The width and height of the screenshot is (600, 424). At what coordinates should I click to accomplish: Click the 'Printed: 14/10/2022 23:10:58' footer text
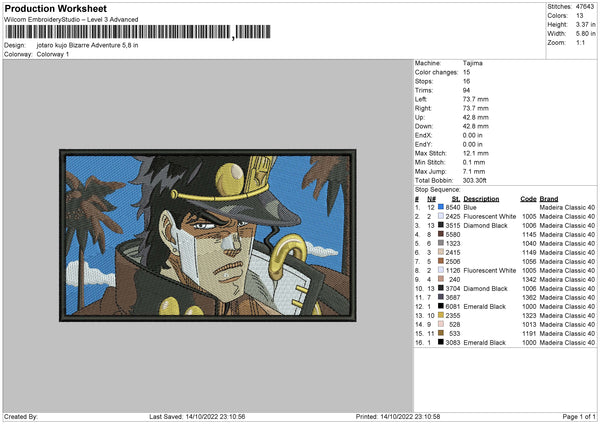(398, 416)
